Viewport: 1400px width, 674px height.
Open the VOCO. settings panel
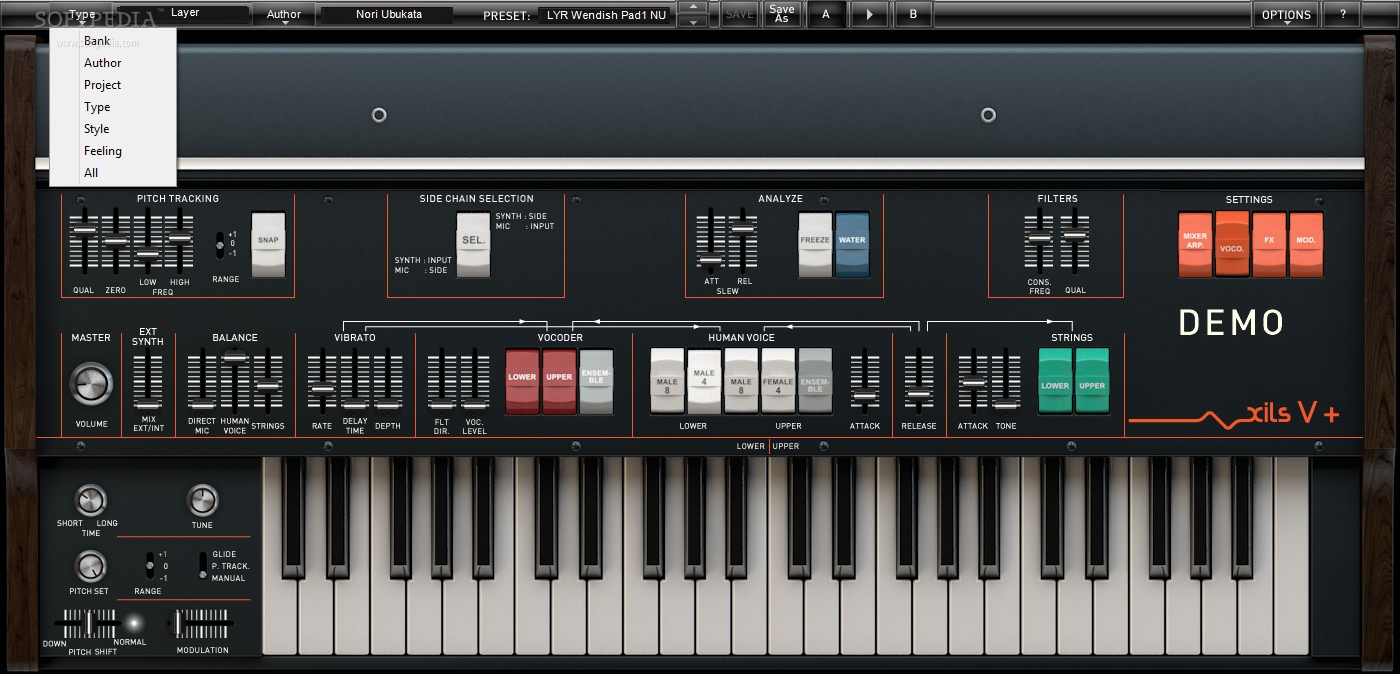1232,244
